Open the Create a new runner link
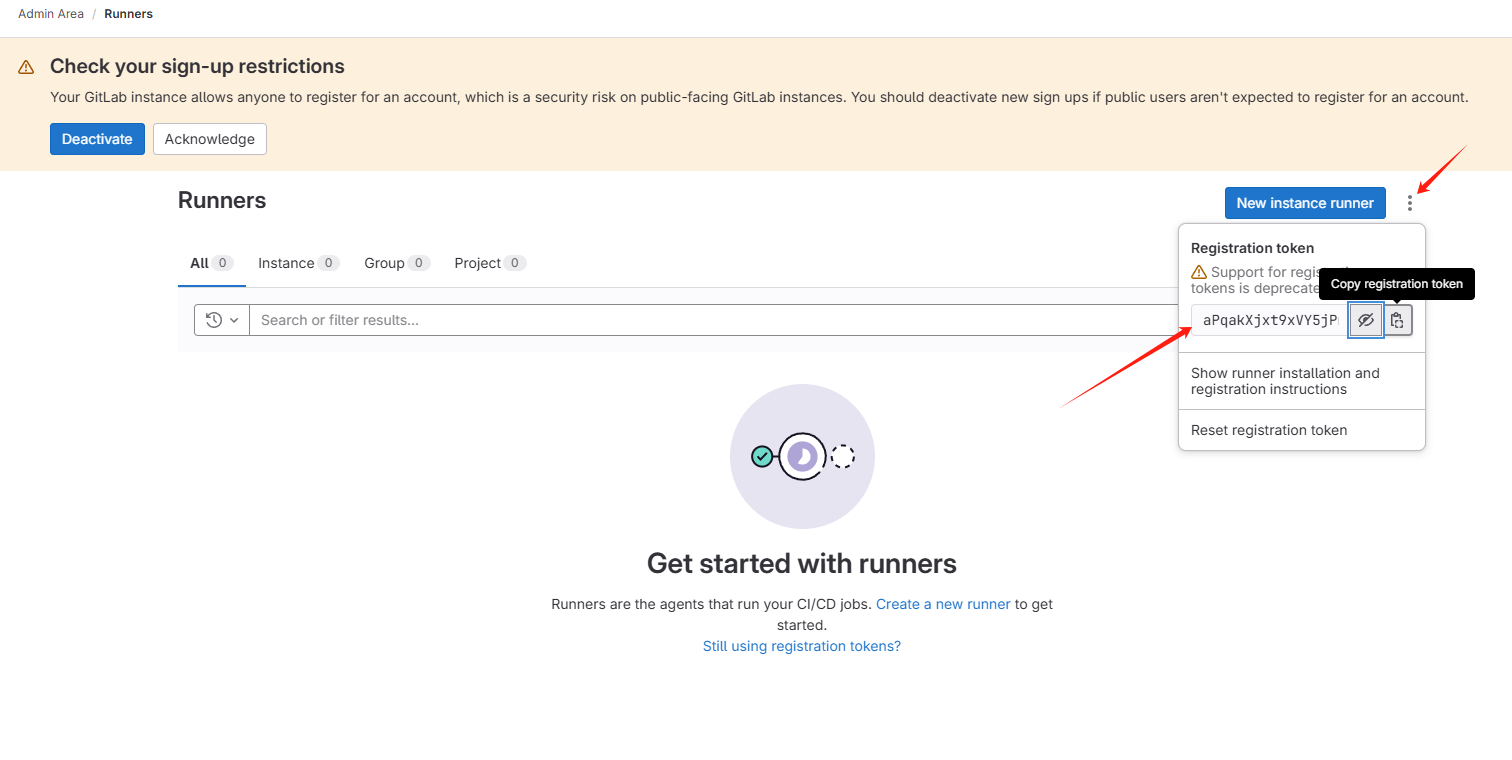Image resolution: width=1512 pixels, height=760 pixels. coord(943,604)
